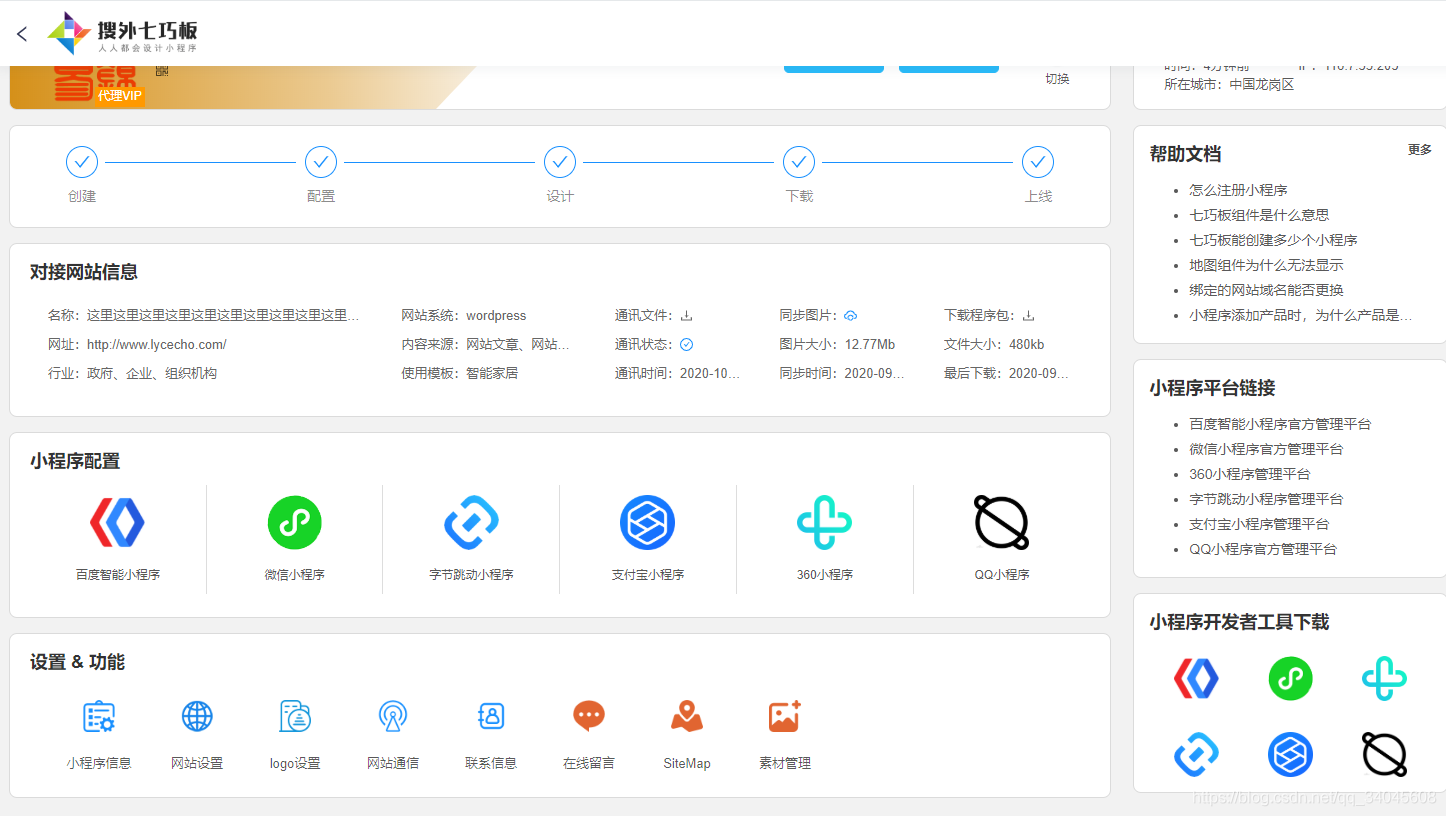
Task: Download the Baidu developer tool
Action: pos(1196,679)
